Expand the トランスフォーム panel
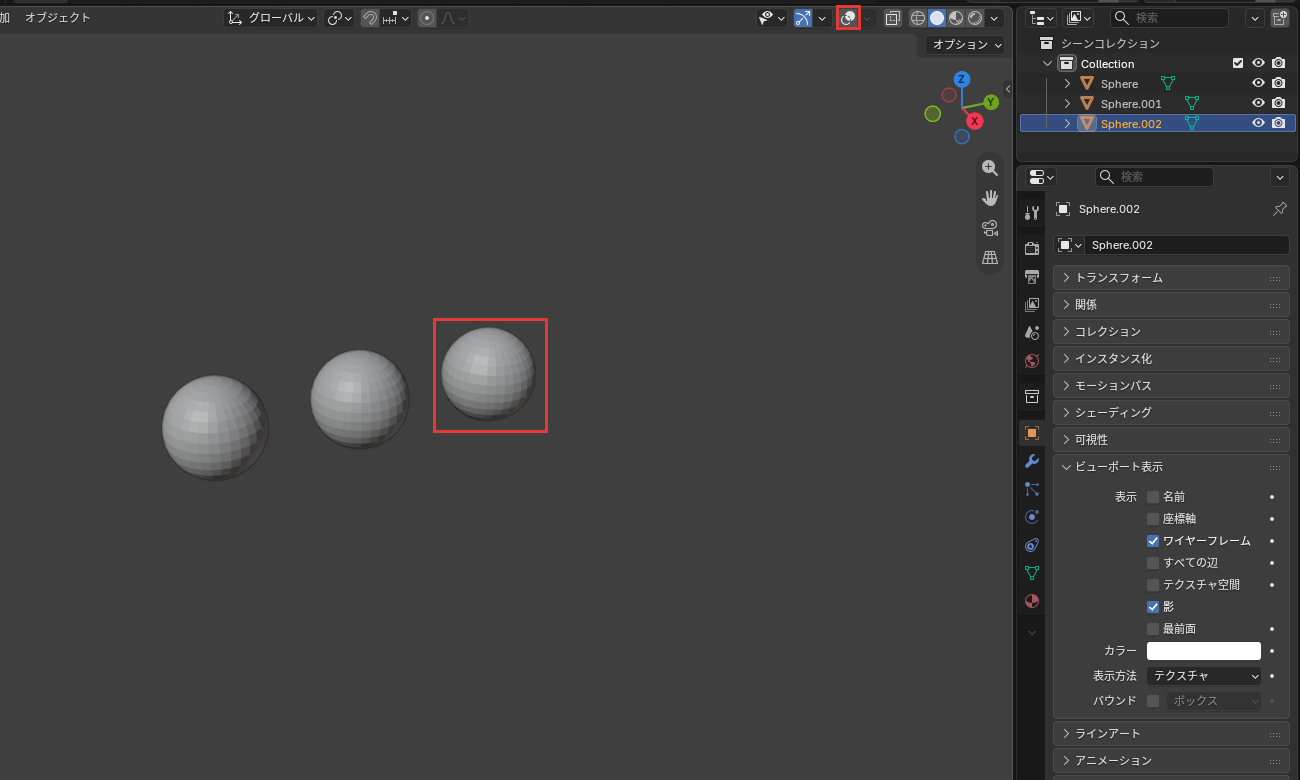 tap(1171, 277)
